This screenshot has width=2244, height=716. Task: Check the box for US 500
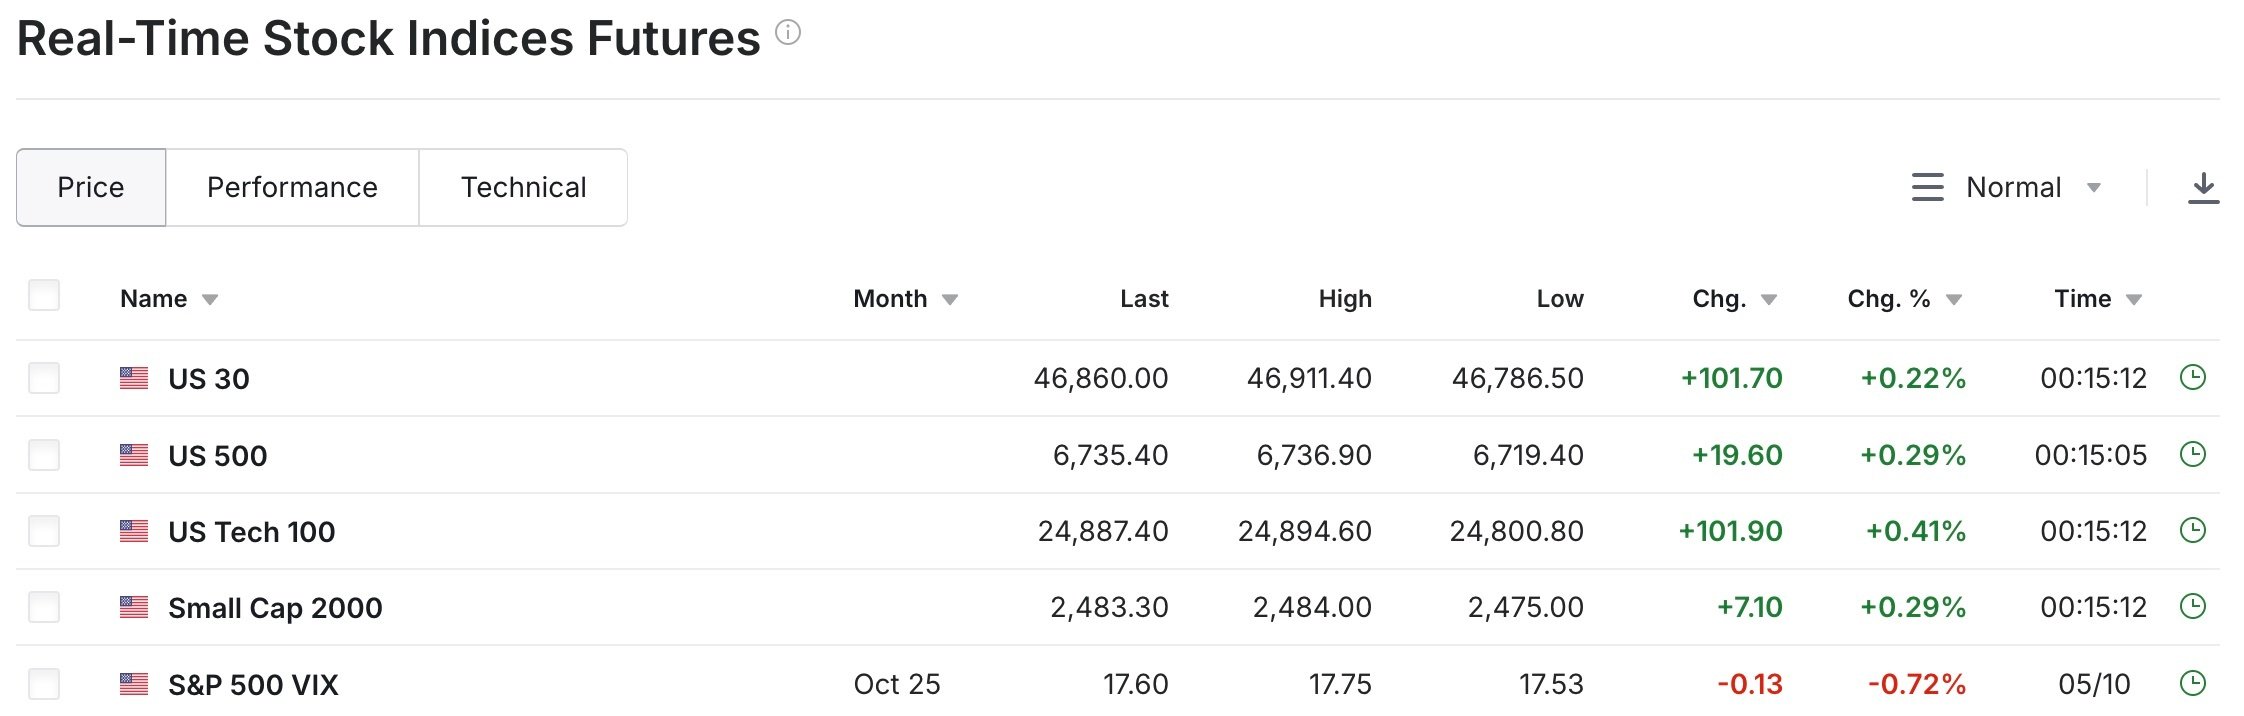point(44,455)
